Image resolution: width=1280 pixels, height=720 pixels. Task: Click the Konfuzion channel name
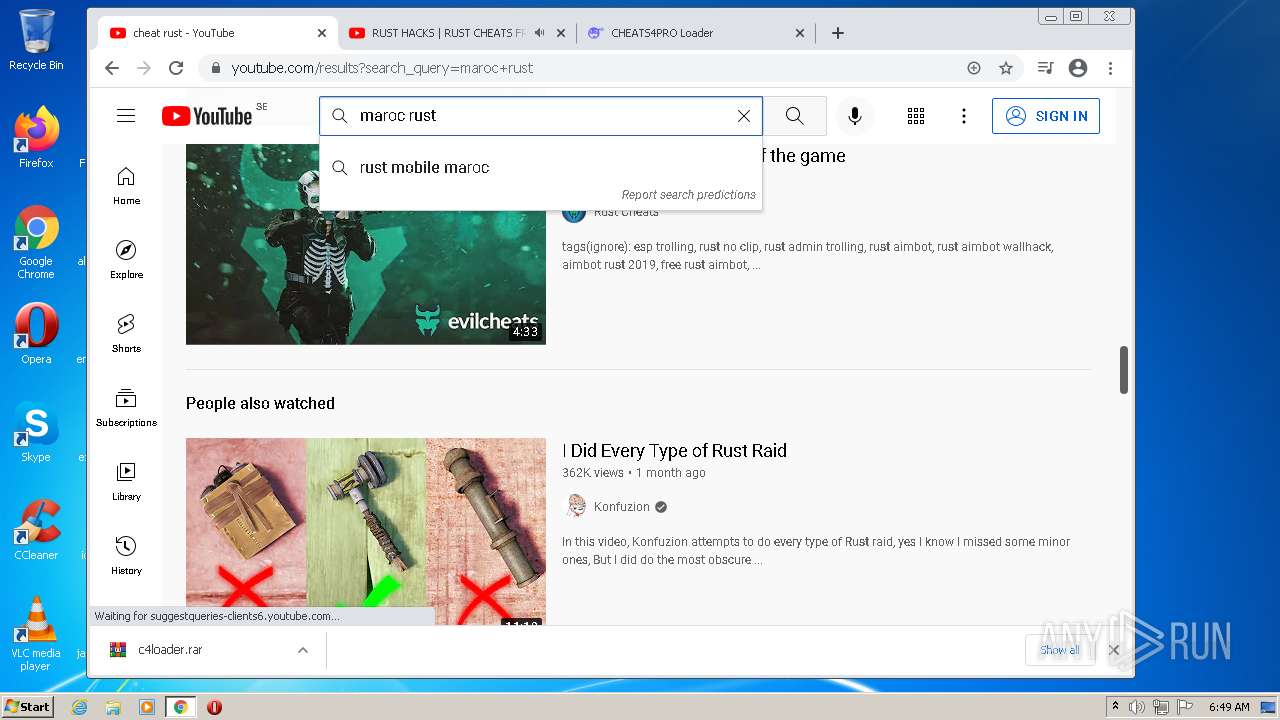coord(622,507)
